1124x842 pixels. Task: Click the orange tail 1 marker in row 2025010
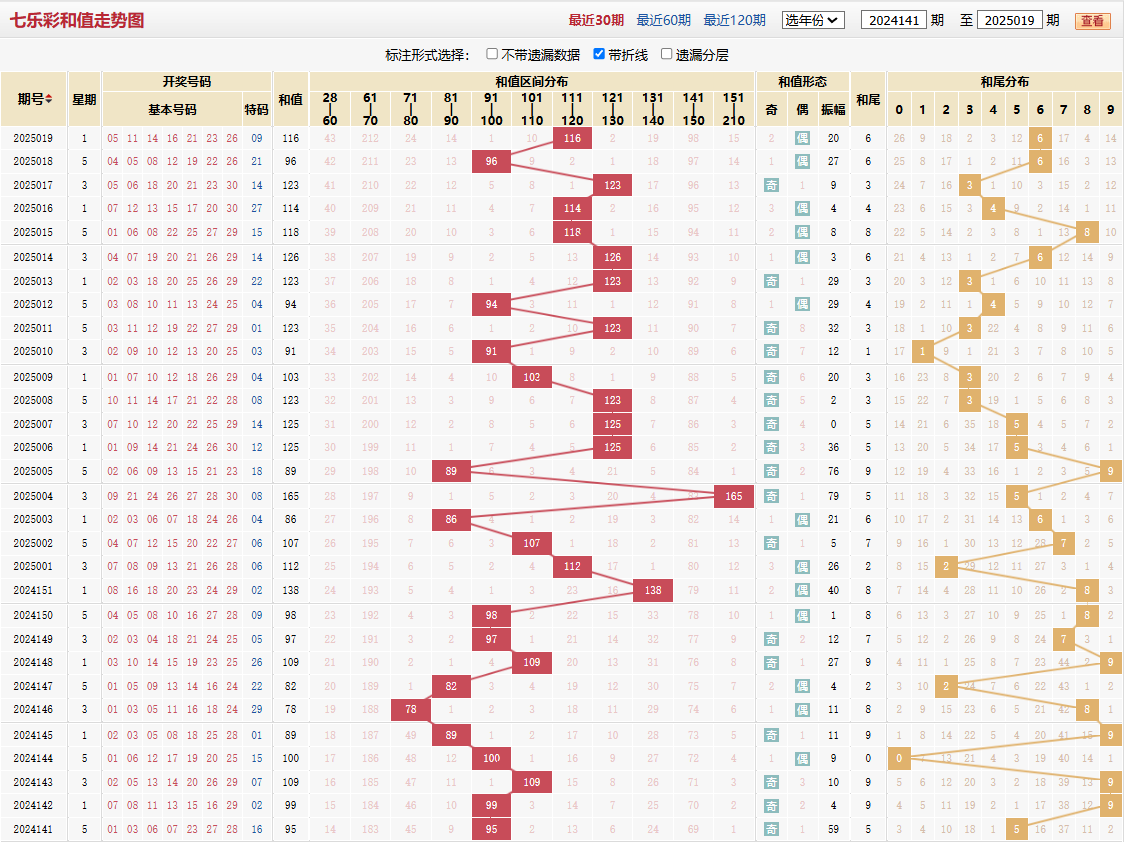pos(923,351)
